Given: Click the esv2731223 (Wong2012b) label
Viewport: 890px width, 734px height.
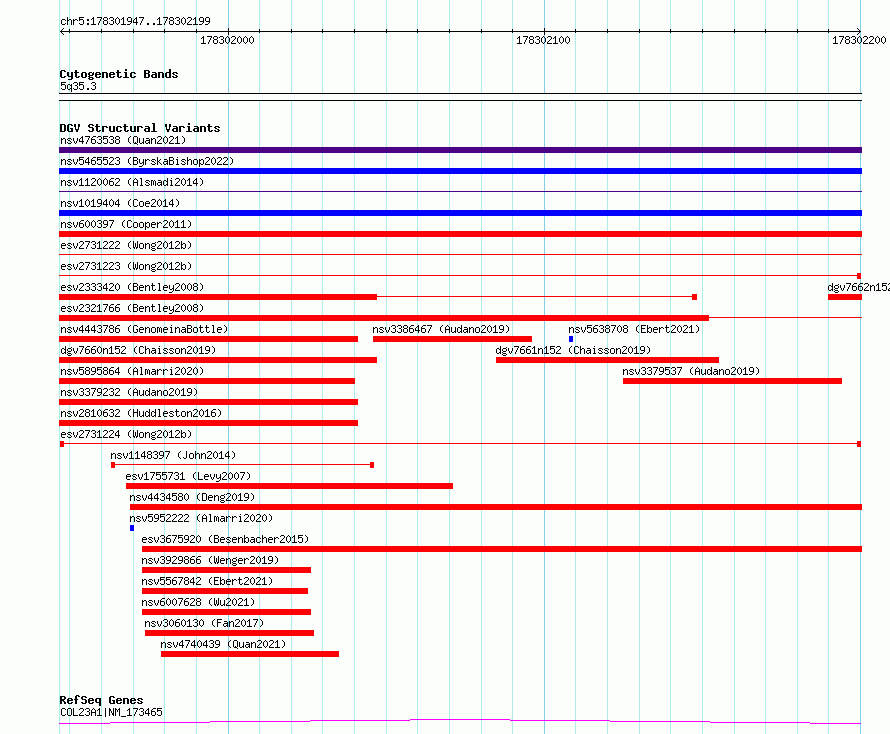Looking at the screenshot, I should pos(126,266).
